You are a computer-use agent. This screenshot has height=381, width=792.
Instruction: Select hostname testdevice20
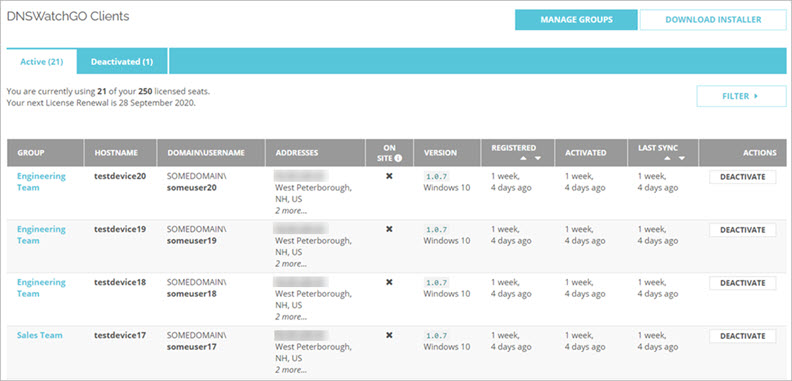[120, 176]
